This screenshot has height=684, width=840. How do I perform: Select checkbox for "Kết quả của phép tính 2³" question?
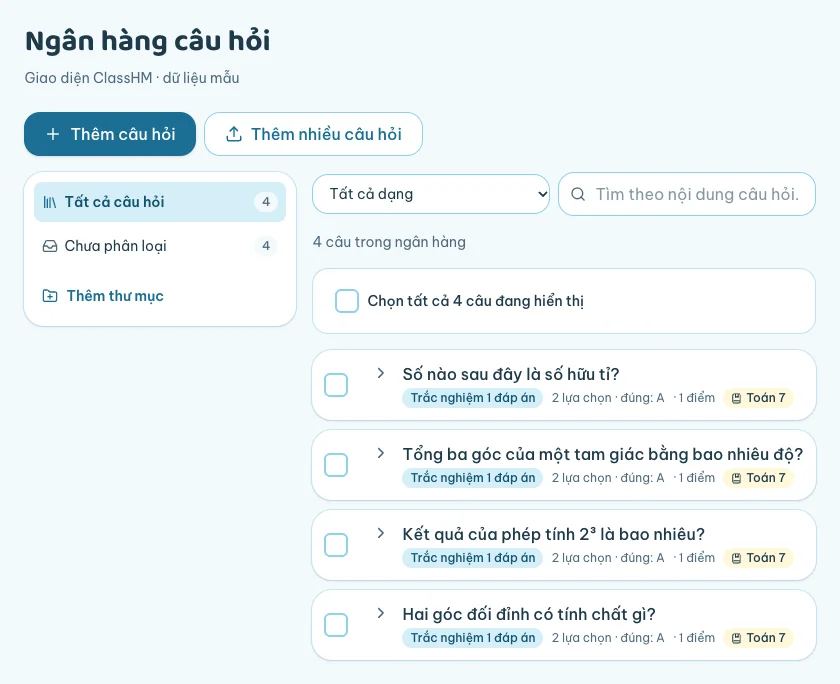click(x=336, y=545)
